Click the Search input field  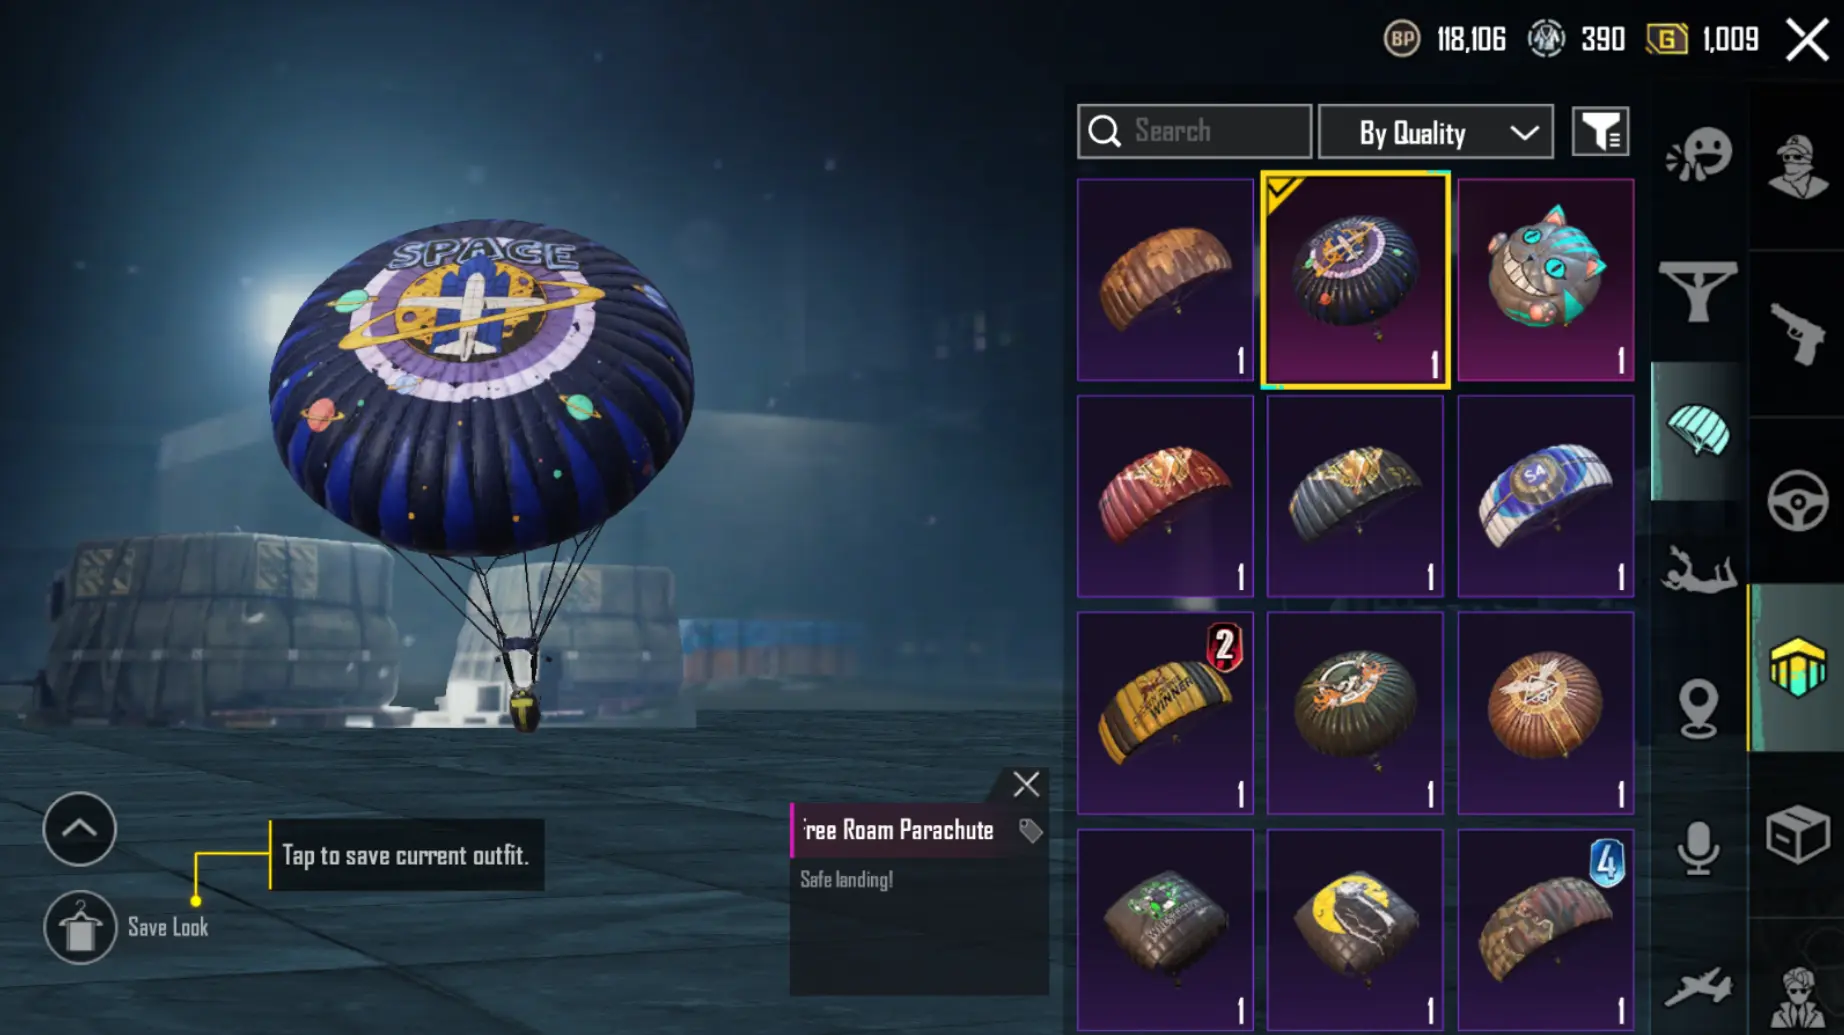[1194, 131]
